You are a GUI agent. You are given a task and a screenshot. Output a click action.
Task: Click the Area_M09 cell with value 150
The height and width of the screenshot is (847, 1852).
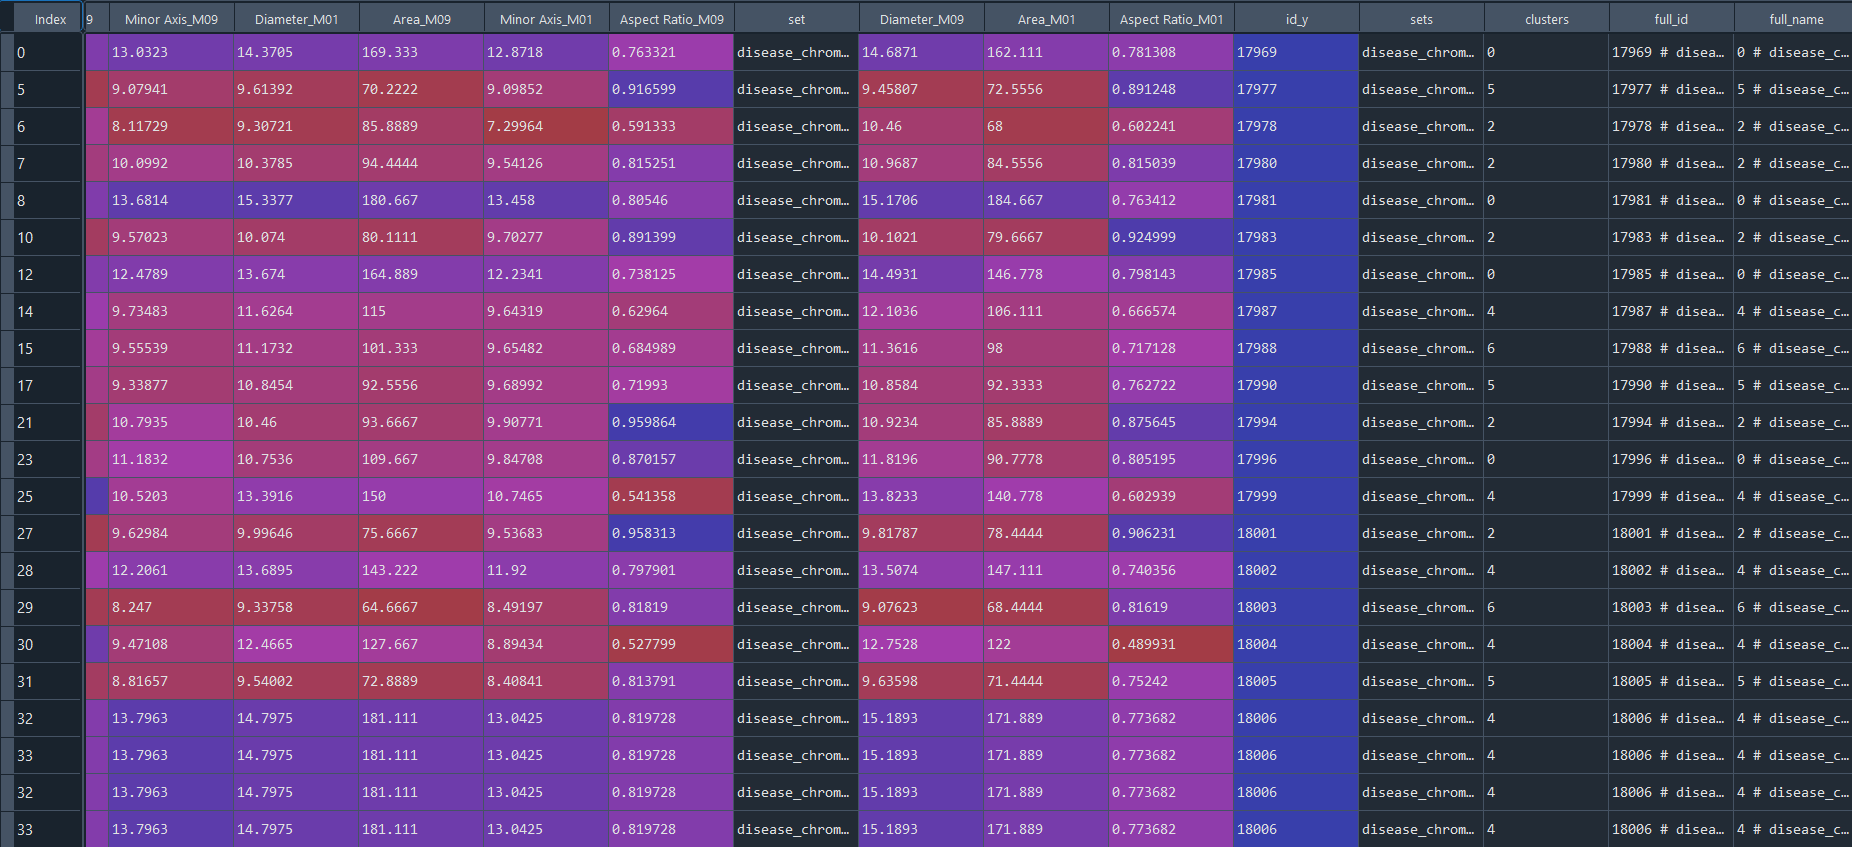[x=421, y=496]
